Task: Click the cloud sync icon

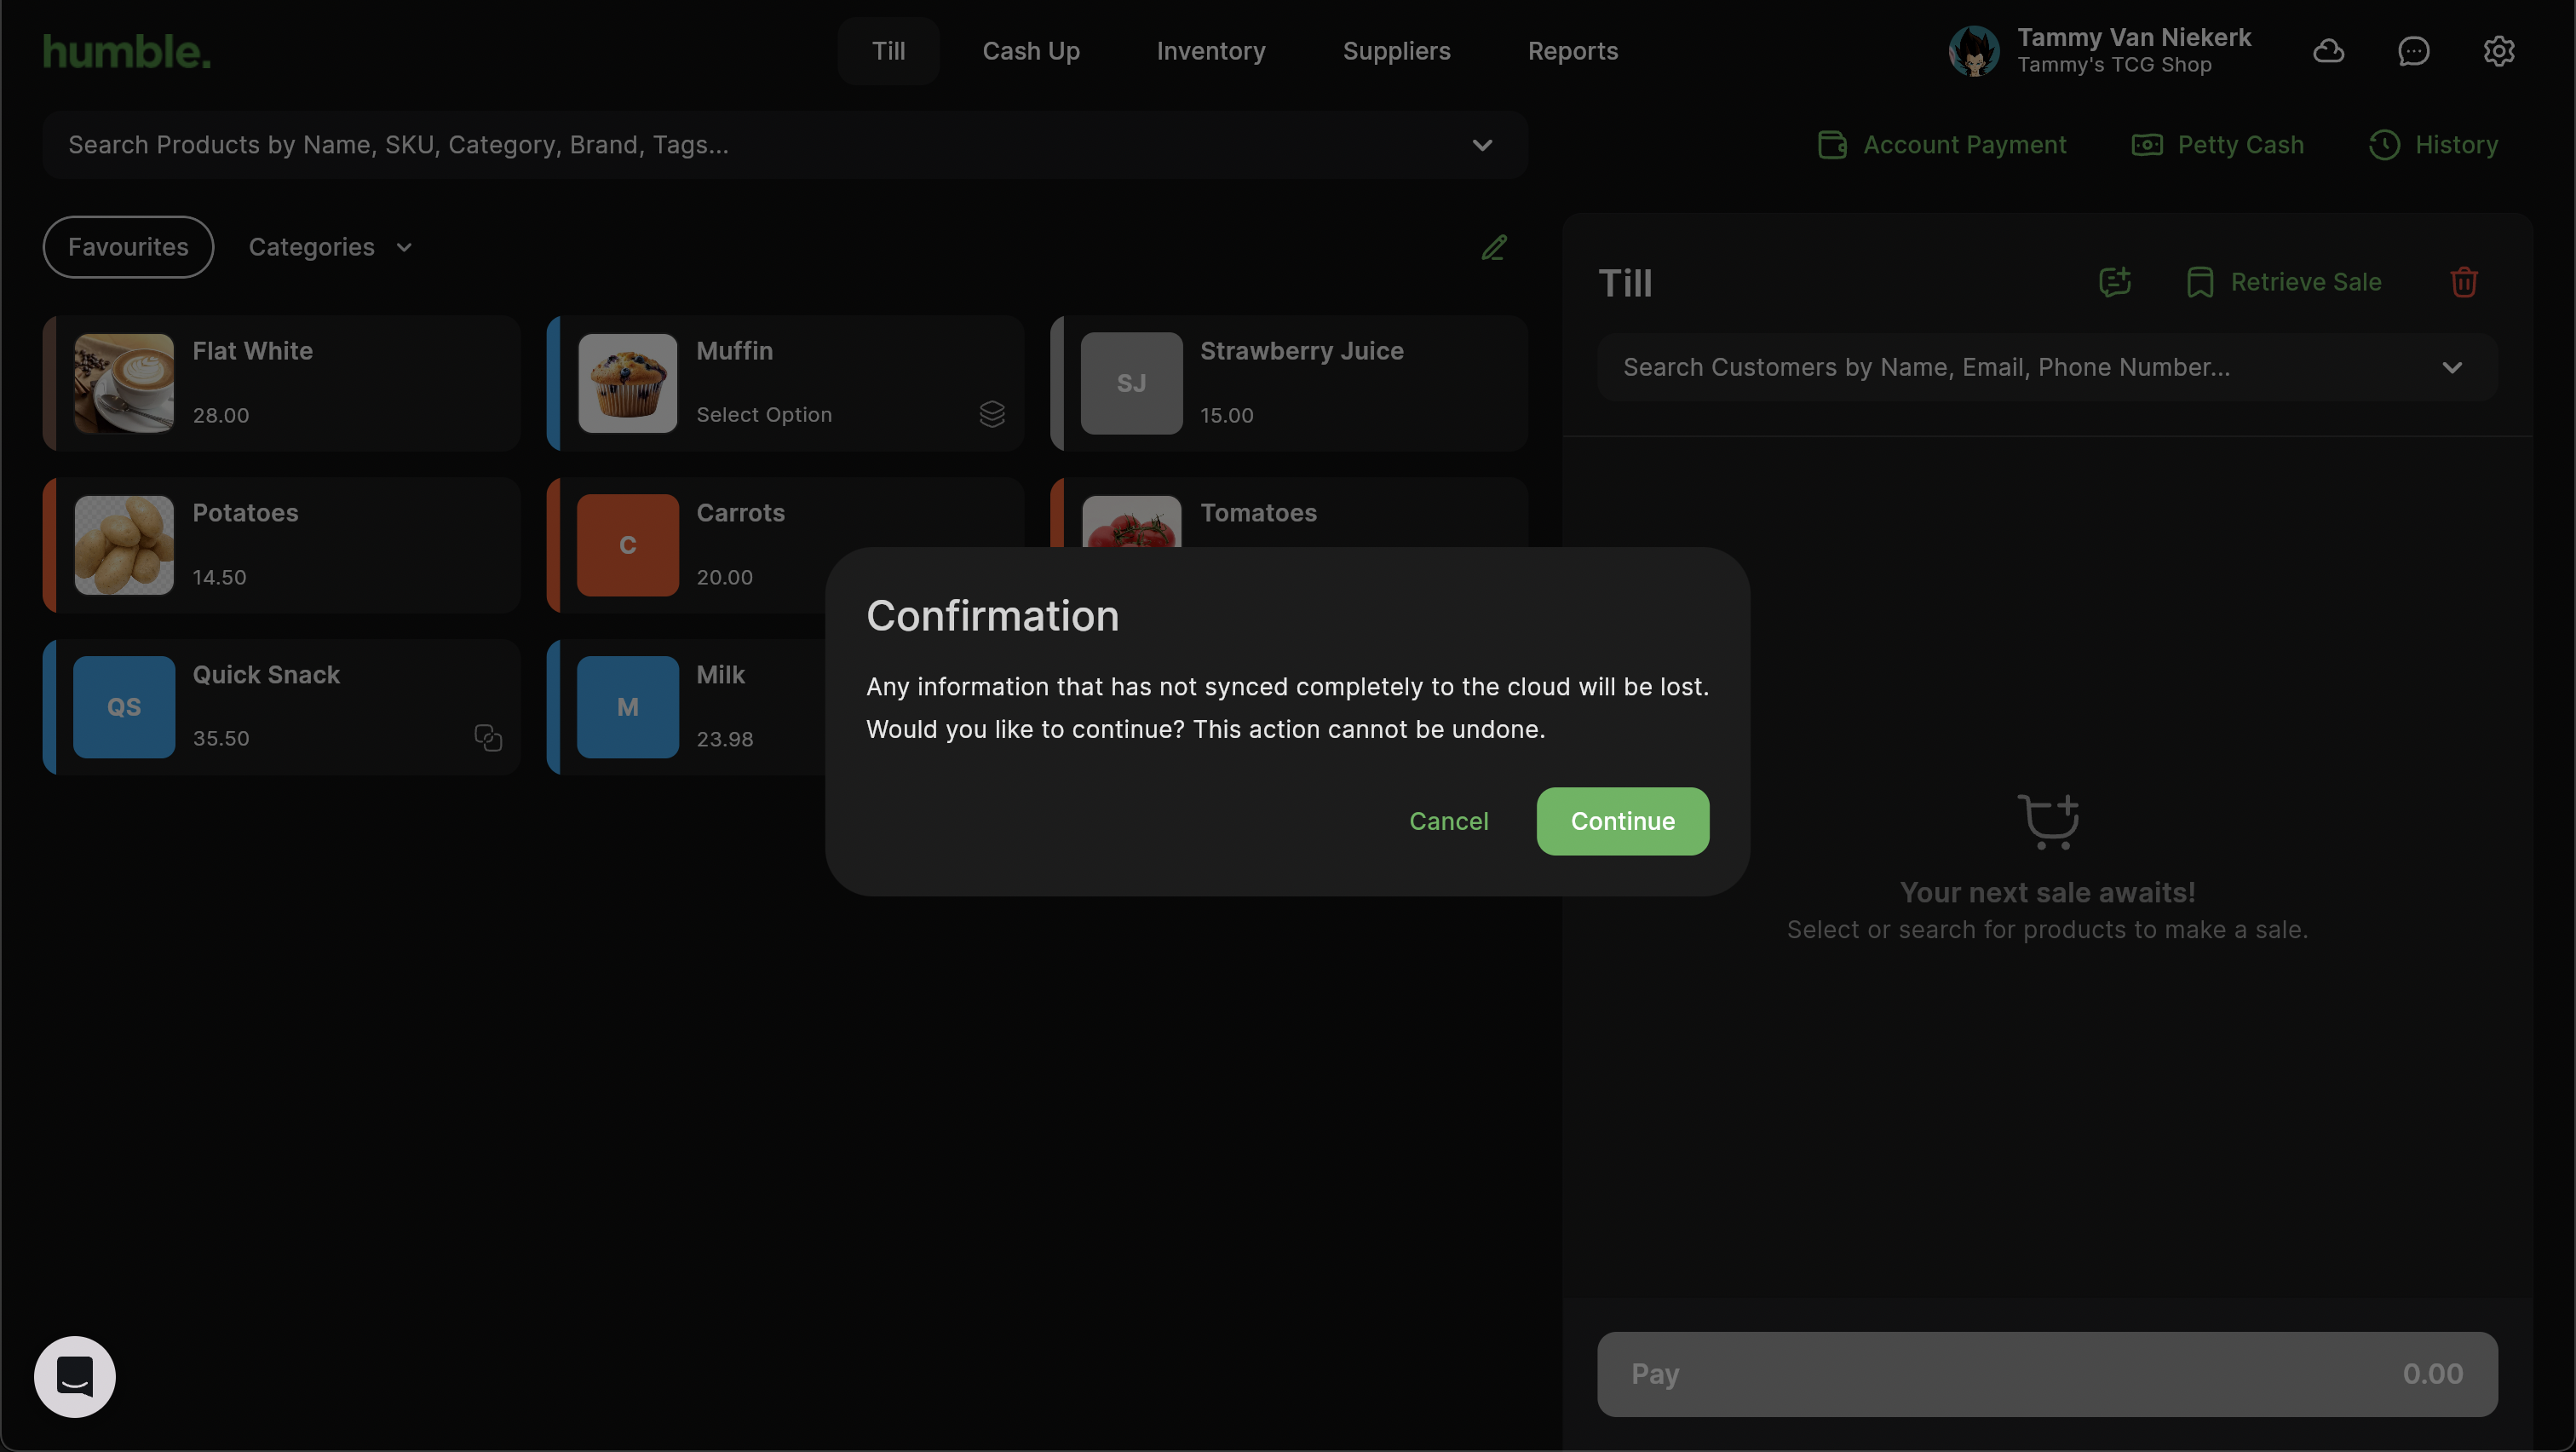Action: click(2328, 51)
